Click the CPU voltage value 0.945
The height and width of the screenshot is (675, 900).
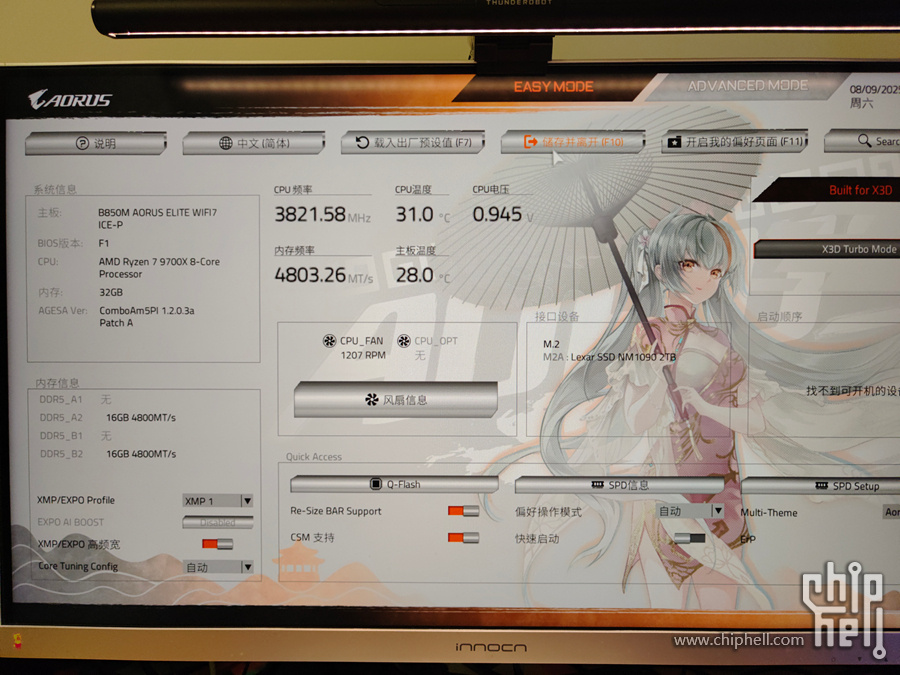click(497, 214)
